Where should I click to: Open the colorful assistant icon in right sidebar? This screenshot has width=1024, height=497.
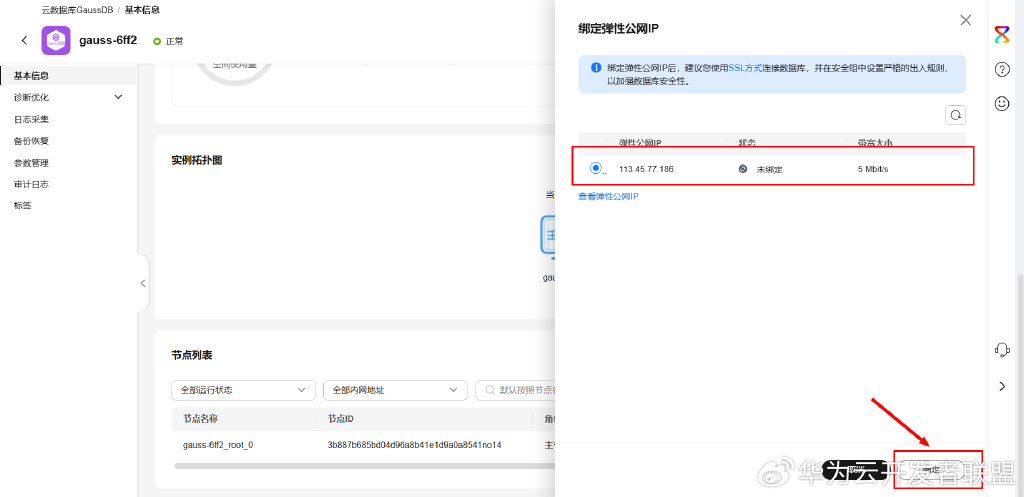(x=1002, y=35)
